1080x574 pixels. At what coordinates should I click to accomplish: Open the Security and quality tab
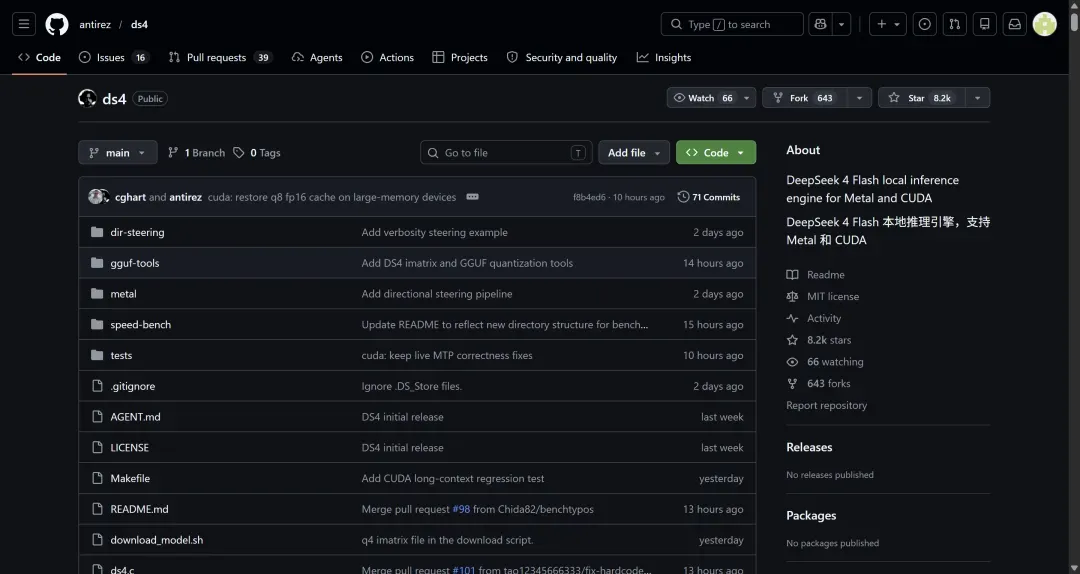pyautogui.click(x=561, y=57)
